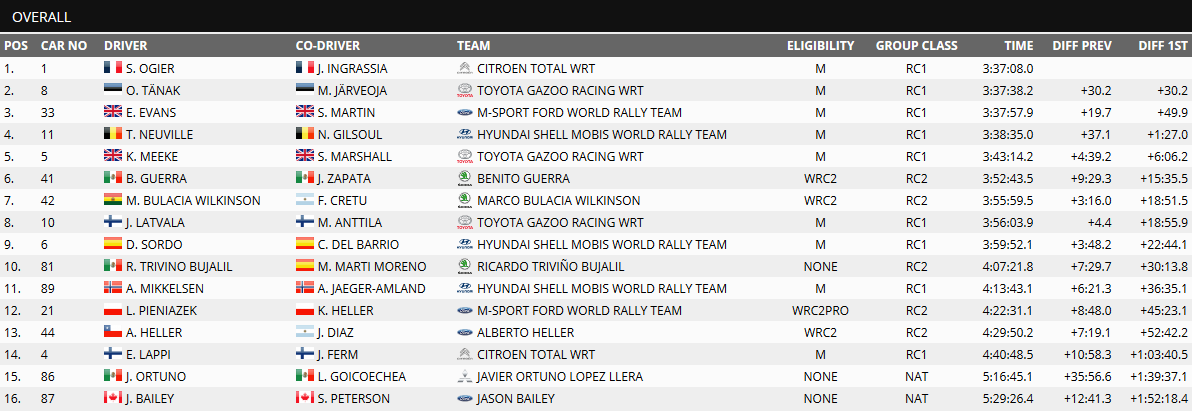Viewport: 1192px width, 411px height.
Task: Click time 4:40:48.5 for E. Lappi
Action: tap(1008, 355)
